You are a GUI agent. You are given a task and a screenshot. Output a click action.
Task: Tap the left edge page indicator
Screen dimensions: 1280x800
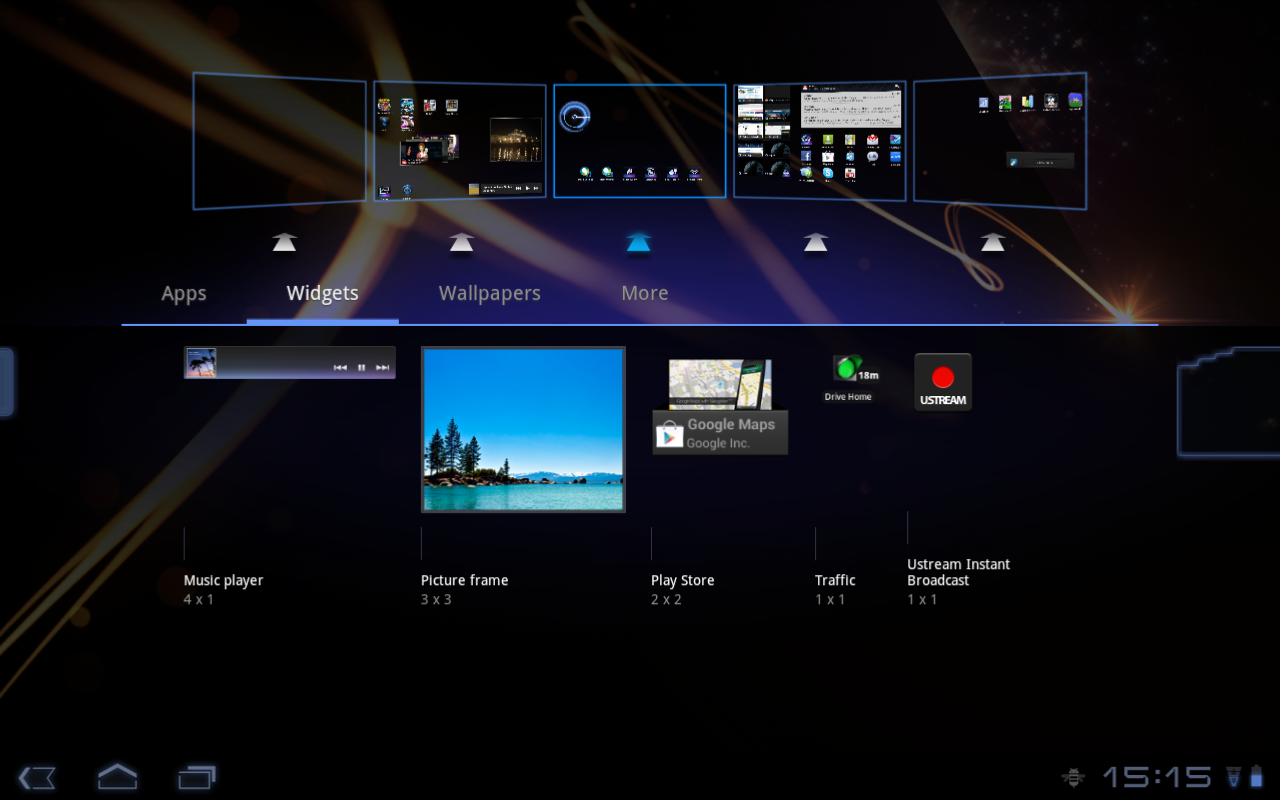[x=6, y=381]
